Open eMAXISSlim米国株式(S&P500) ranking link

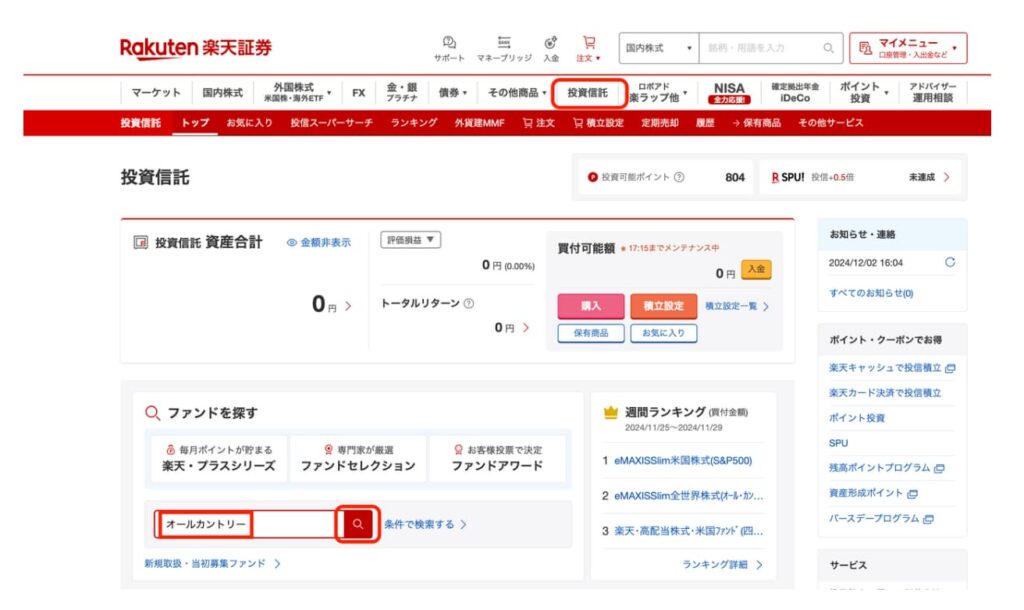tap(683, 460)
